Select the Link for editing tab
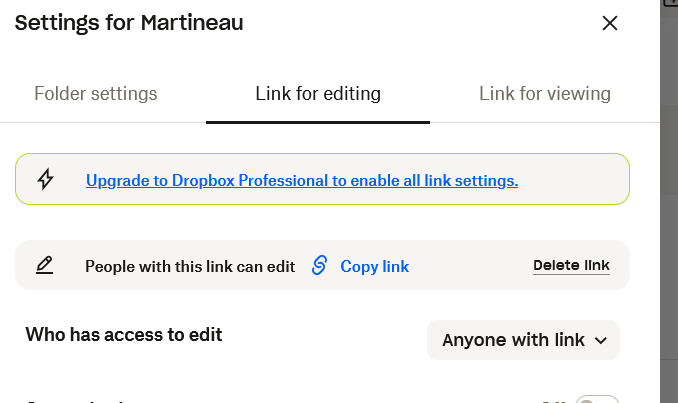678x403 pixels. coord(318,94)
